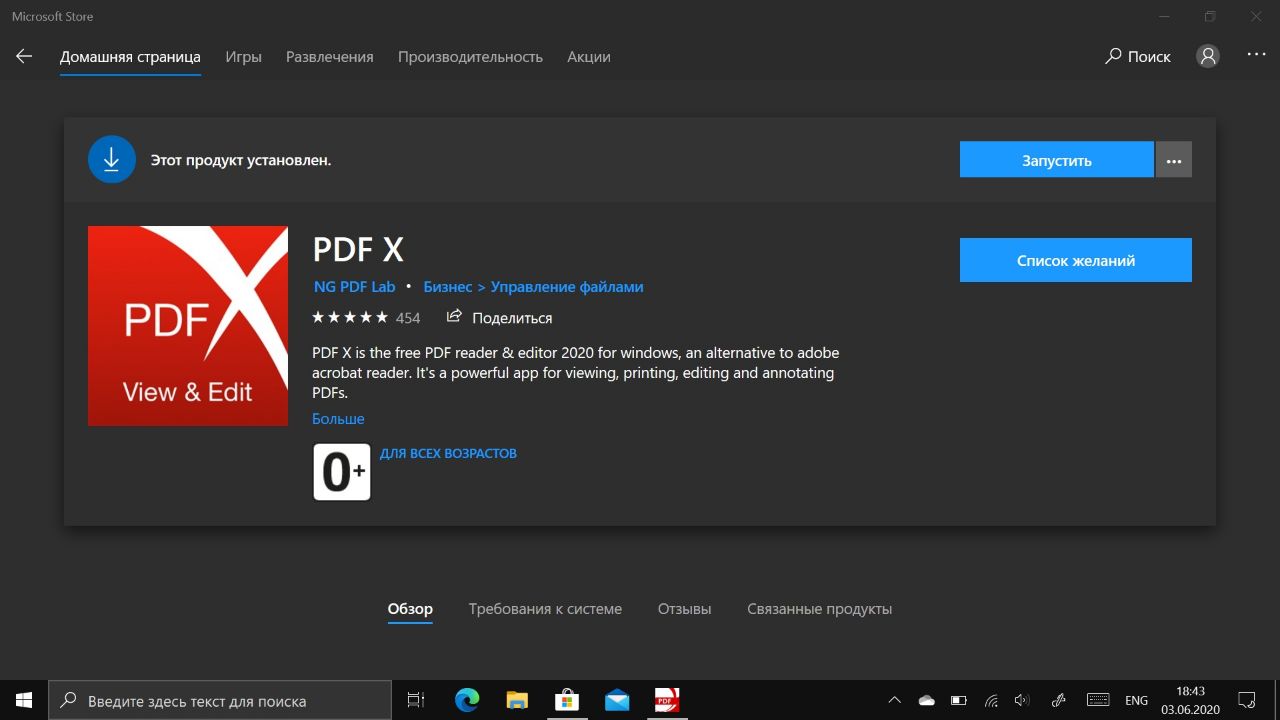Open the Поиск search icon
The image size is (1280, 720).
pyautogui.click(x=1113, y=57)
